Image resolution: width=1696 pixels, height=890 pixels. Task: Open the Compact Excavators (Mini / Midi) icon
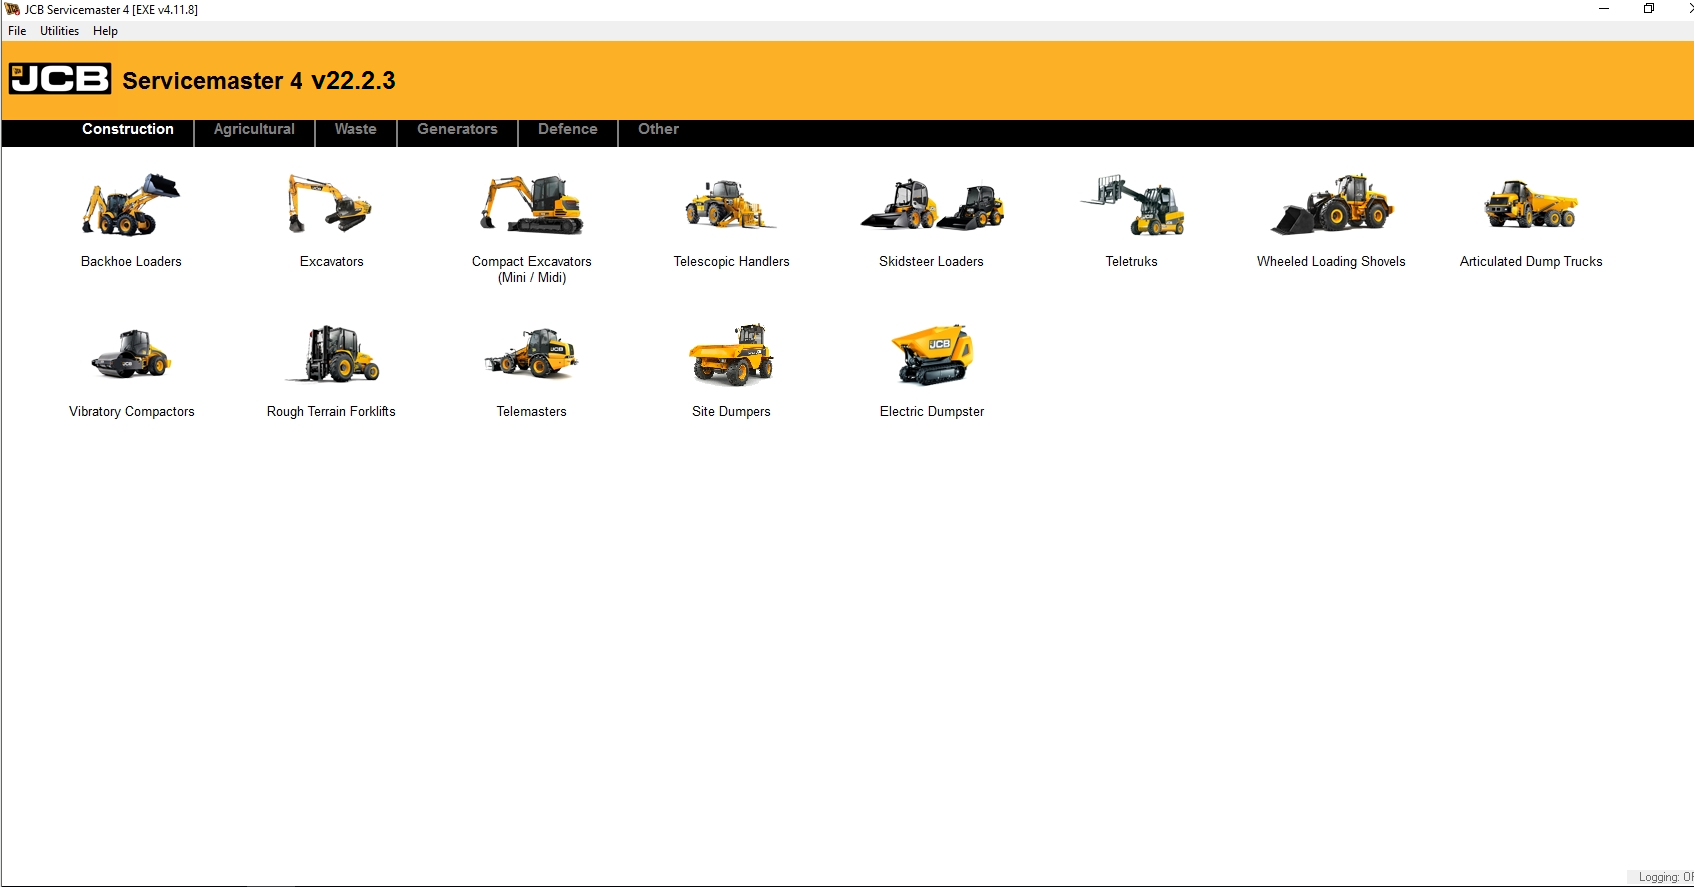pos(532,205)
